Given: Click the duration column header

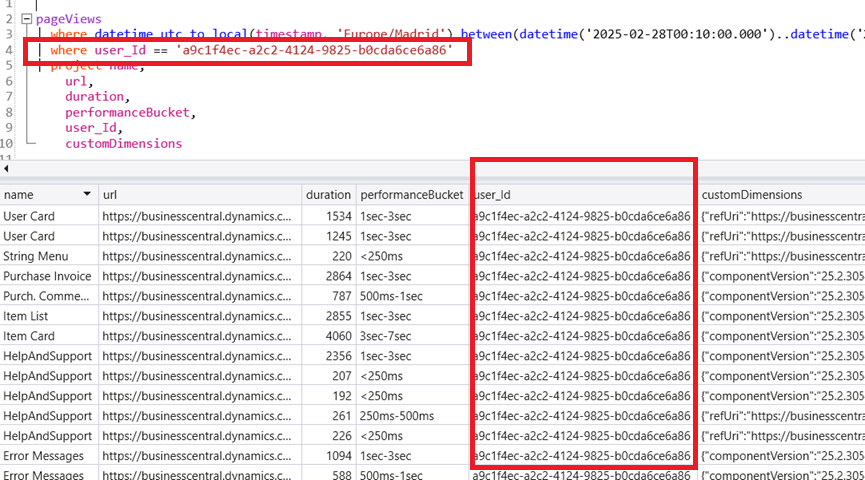Looking at the screenshot, I should (x=328, y=194).
